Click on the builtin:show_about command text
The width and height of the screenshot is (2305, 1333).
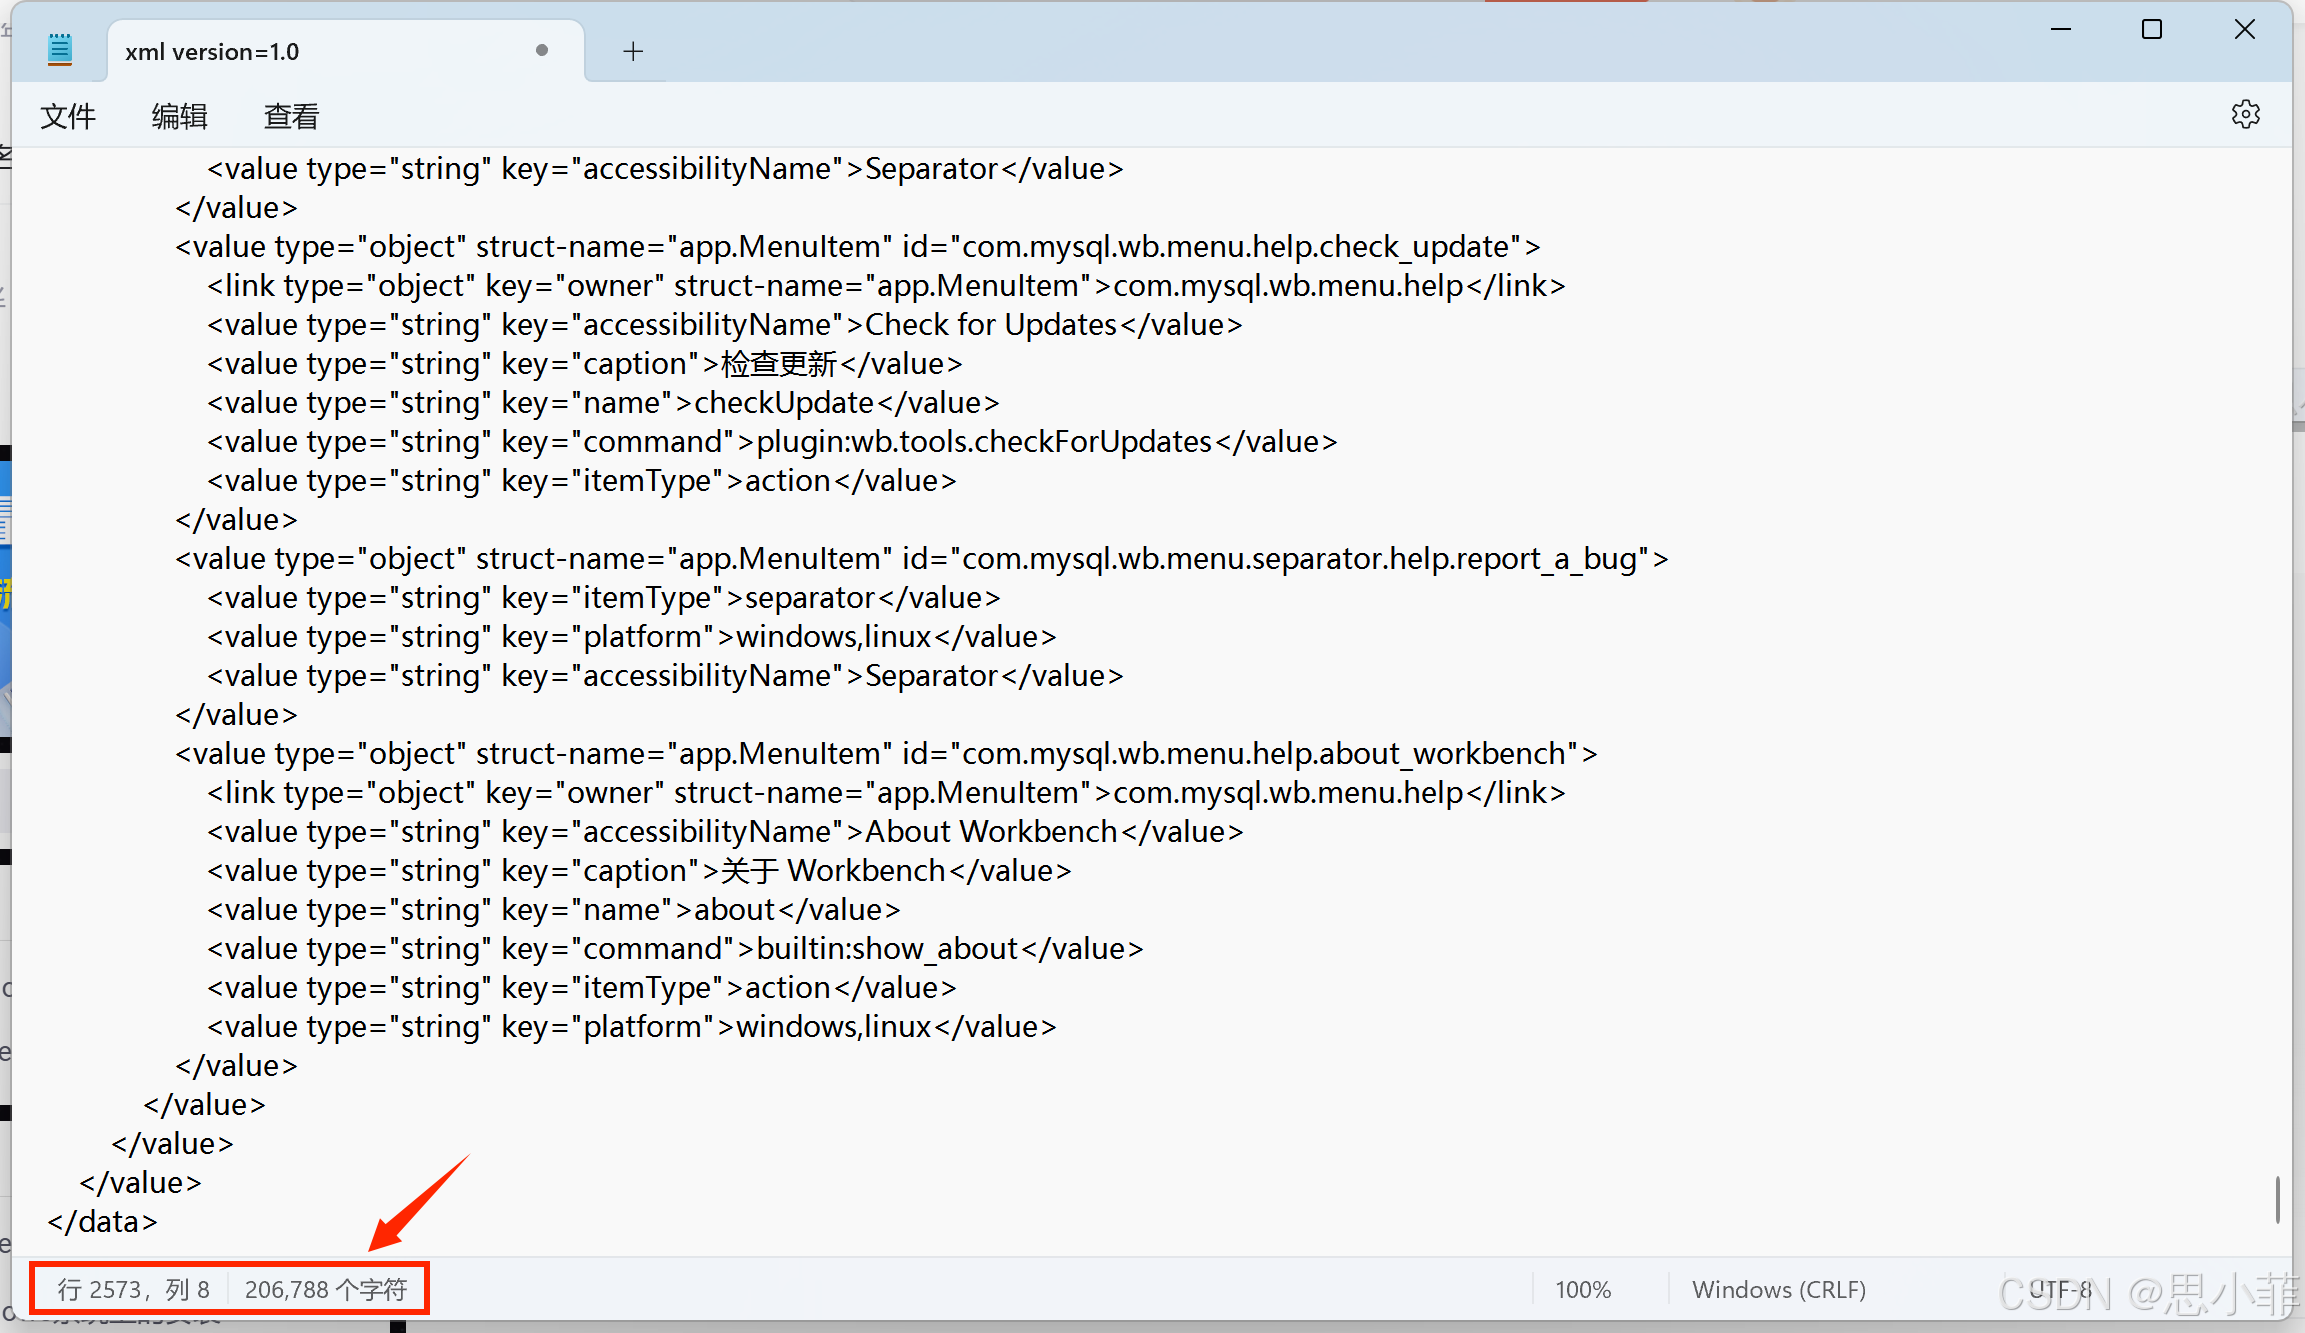point(886,949)
